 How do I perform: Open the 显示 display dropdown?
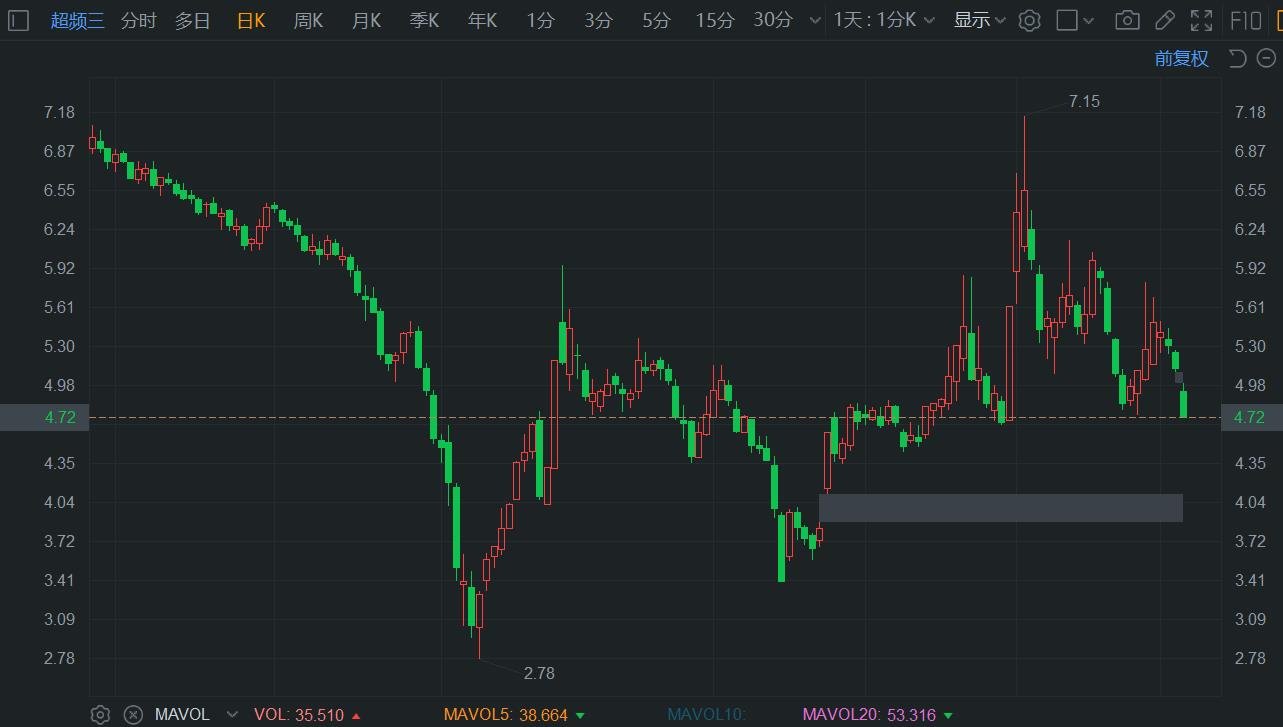(980, 20)
